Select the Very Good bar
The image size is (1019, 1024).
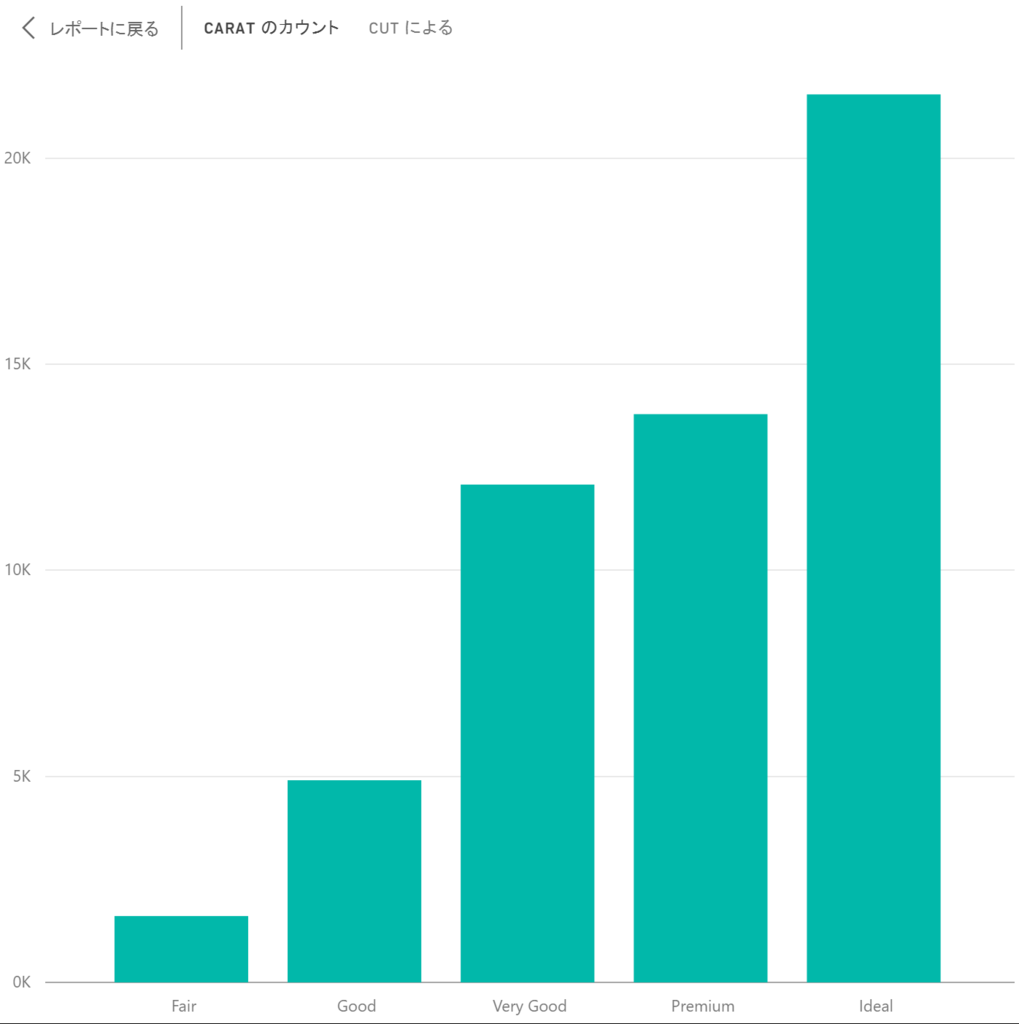[x=527, y=733]
